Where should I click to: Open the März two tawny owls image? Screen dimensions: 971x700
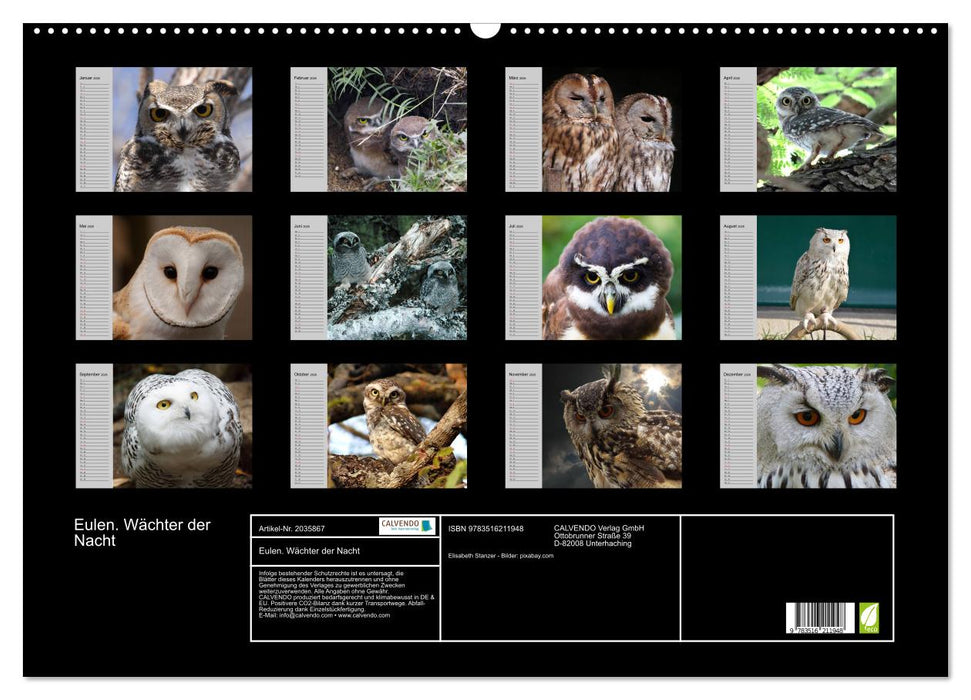[x=611, y=129]
